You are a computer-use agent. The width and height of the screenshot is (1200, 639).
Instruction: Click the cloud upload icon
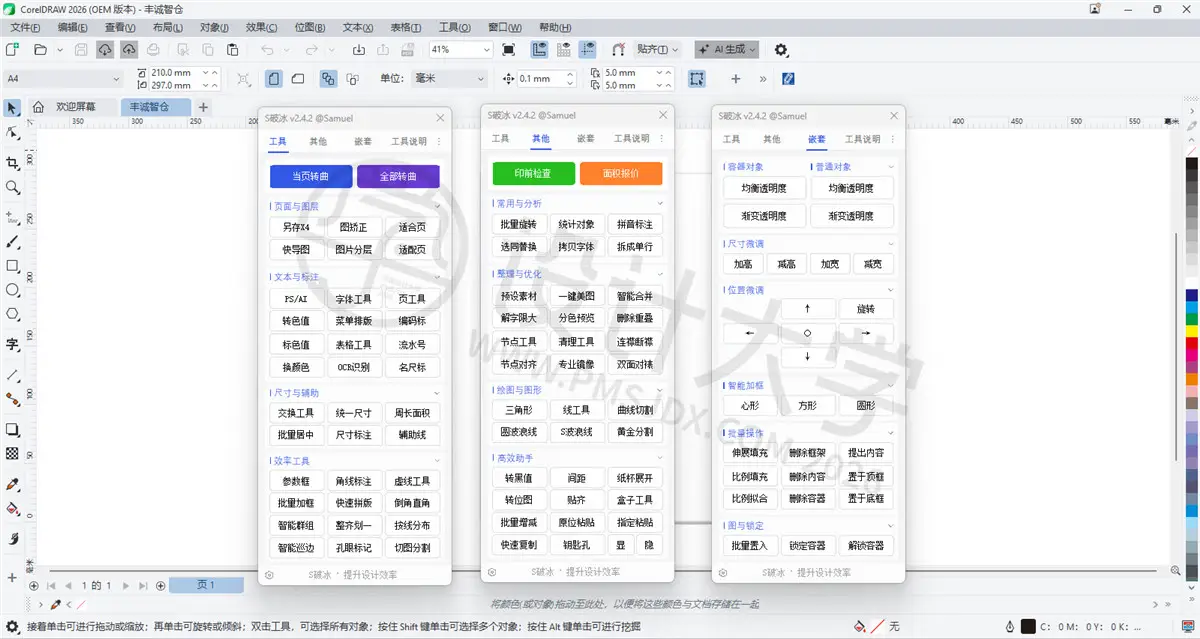coord(129,49)
